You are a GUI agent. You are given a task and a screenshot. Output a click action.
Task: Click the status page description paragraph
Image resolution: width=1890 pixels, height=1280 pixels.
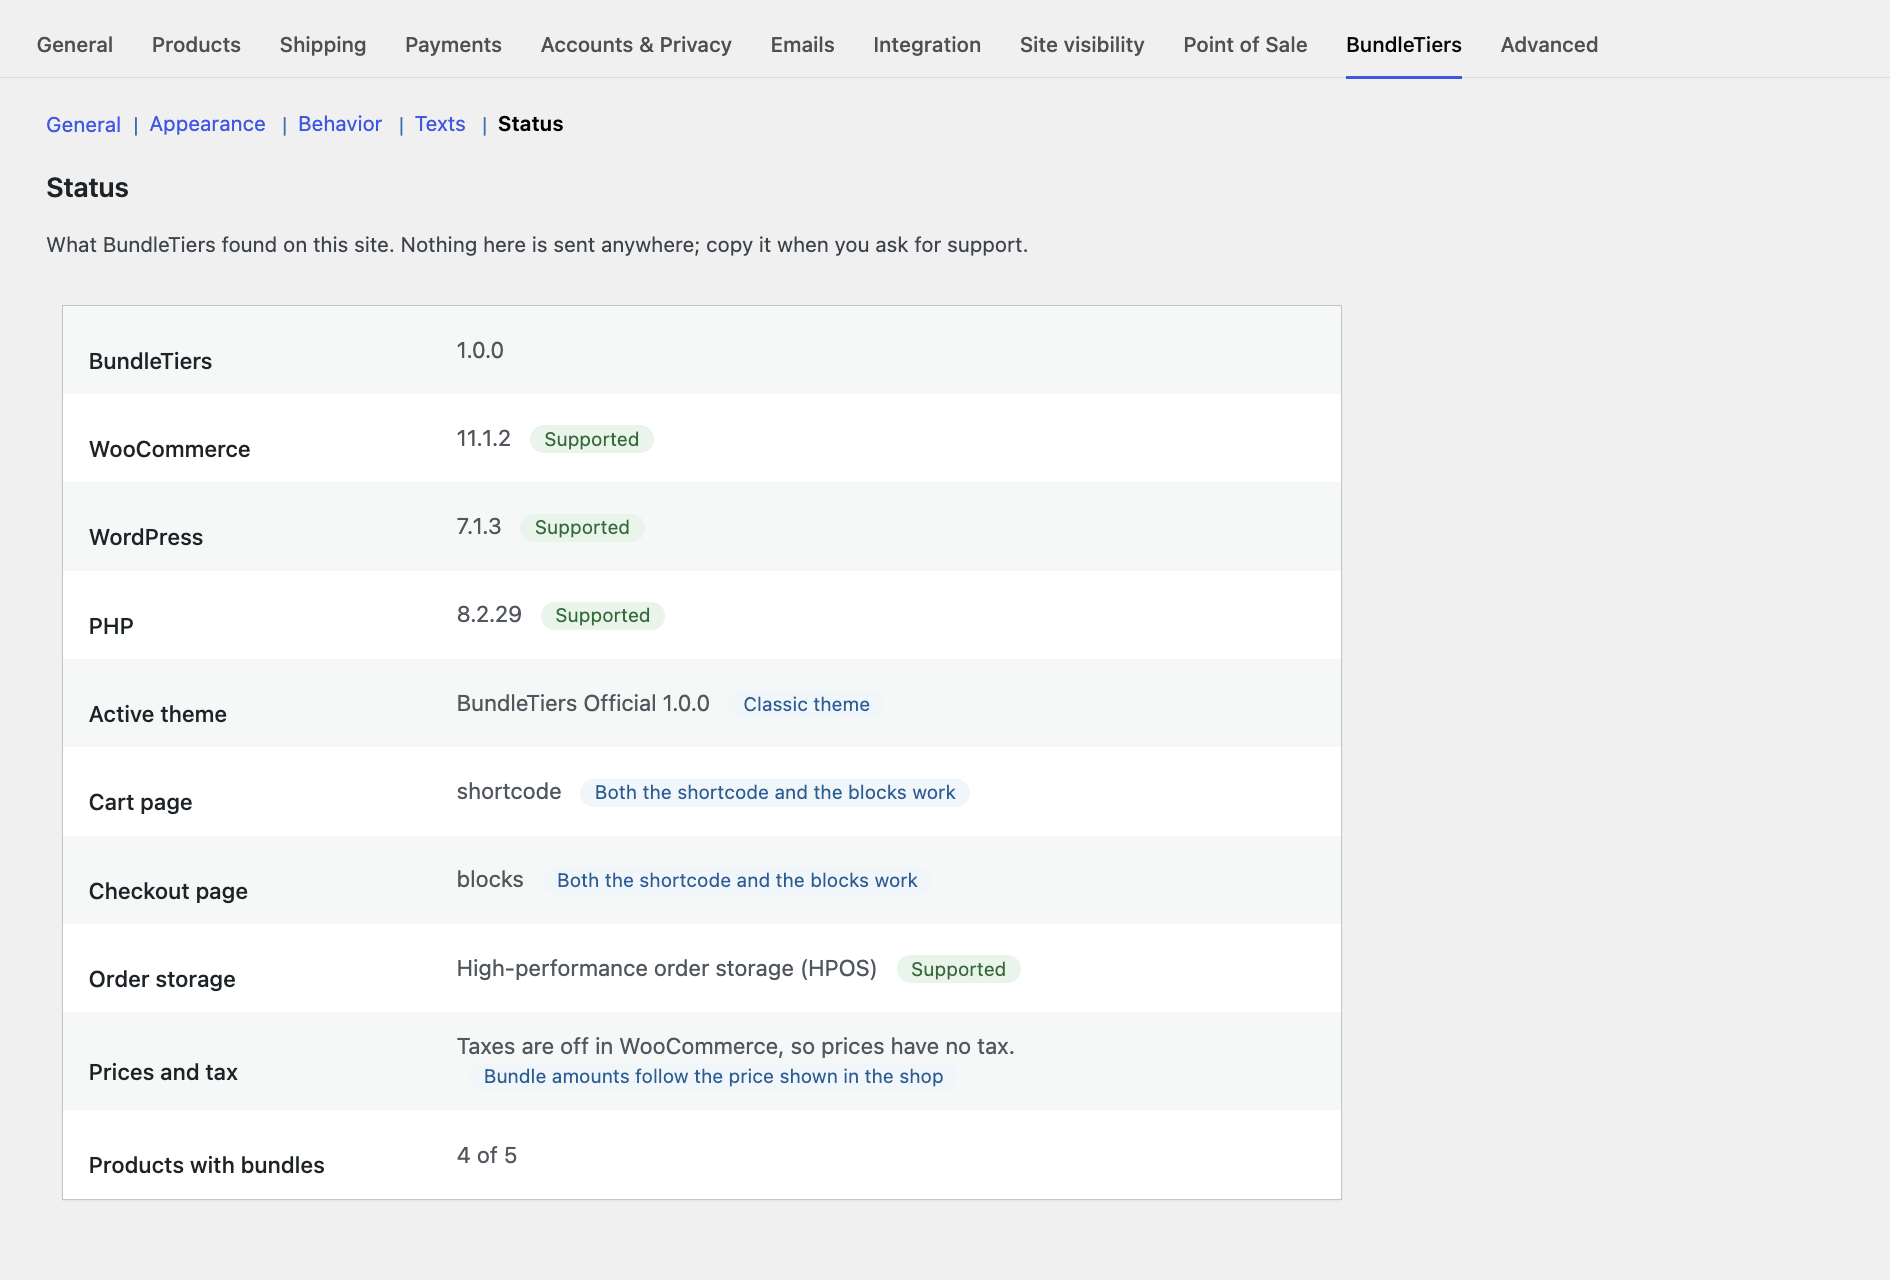[537, 245]
